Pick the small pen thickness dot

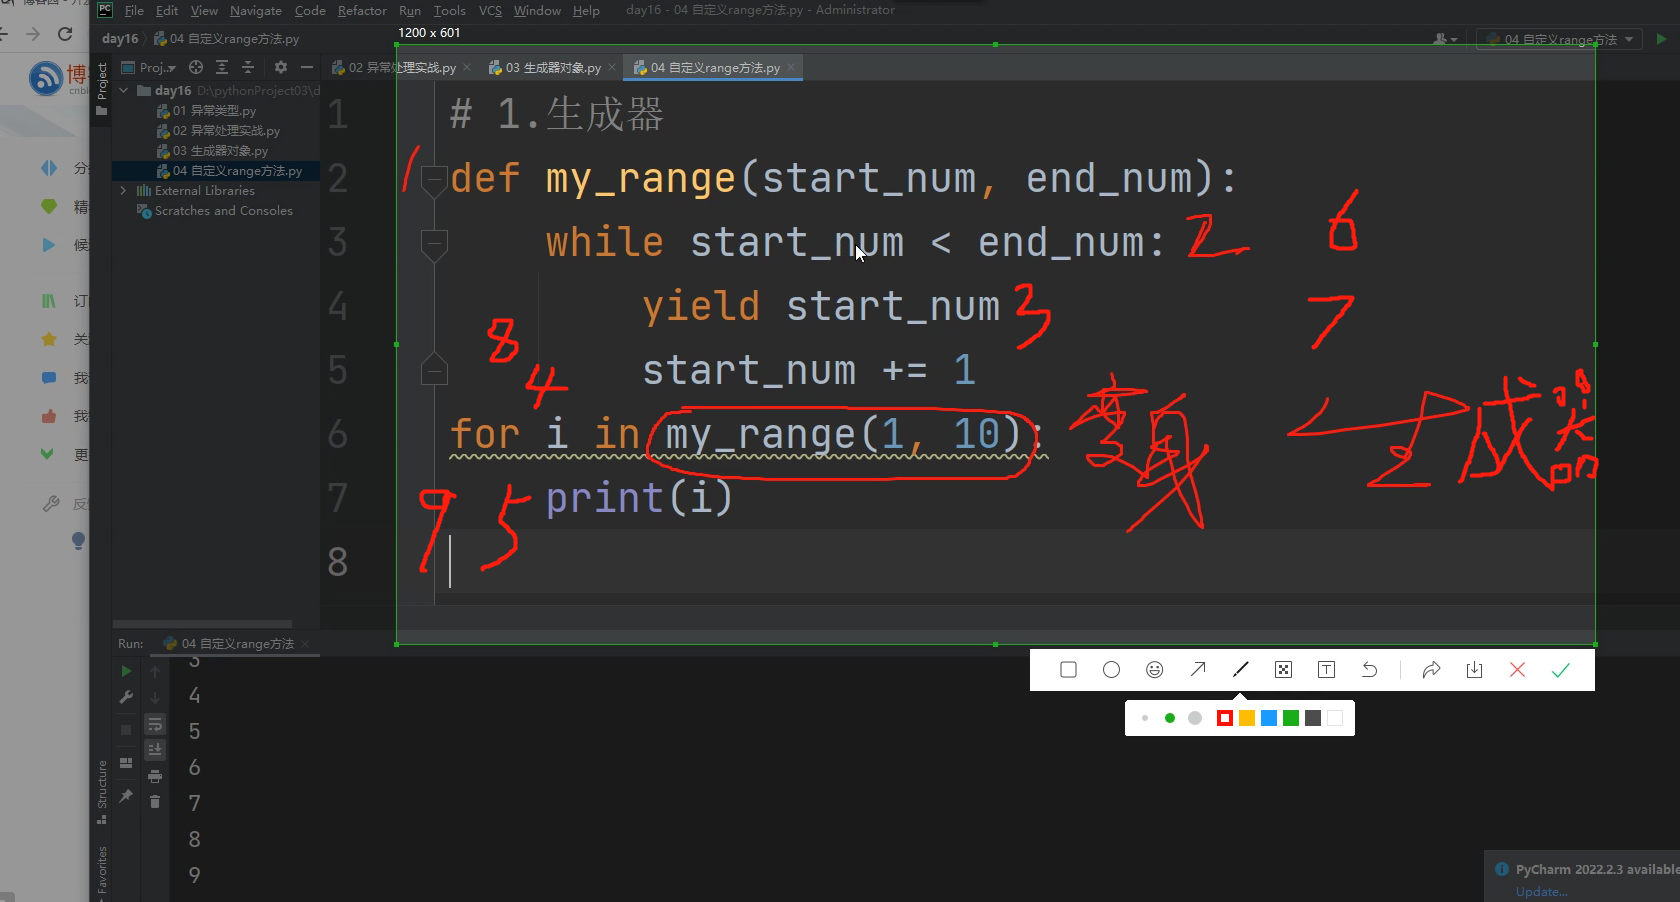(1145, 718)
